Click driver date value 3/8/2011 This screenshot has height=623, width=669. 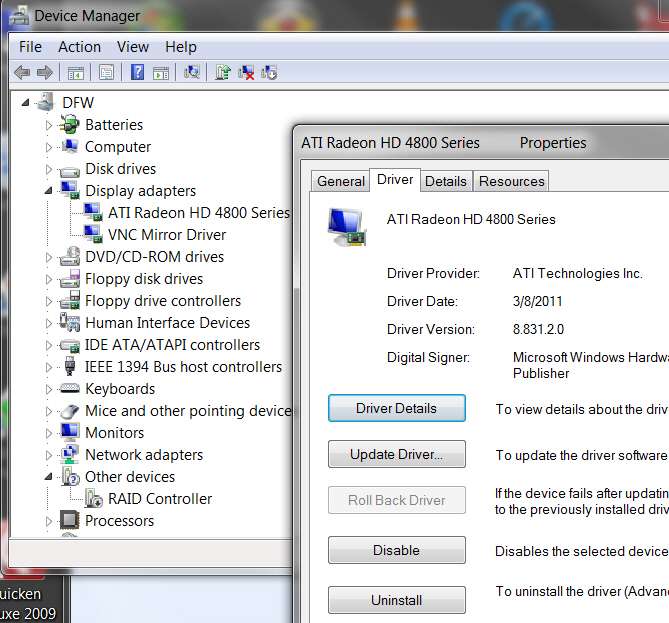click(x=538, y=301)
